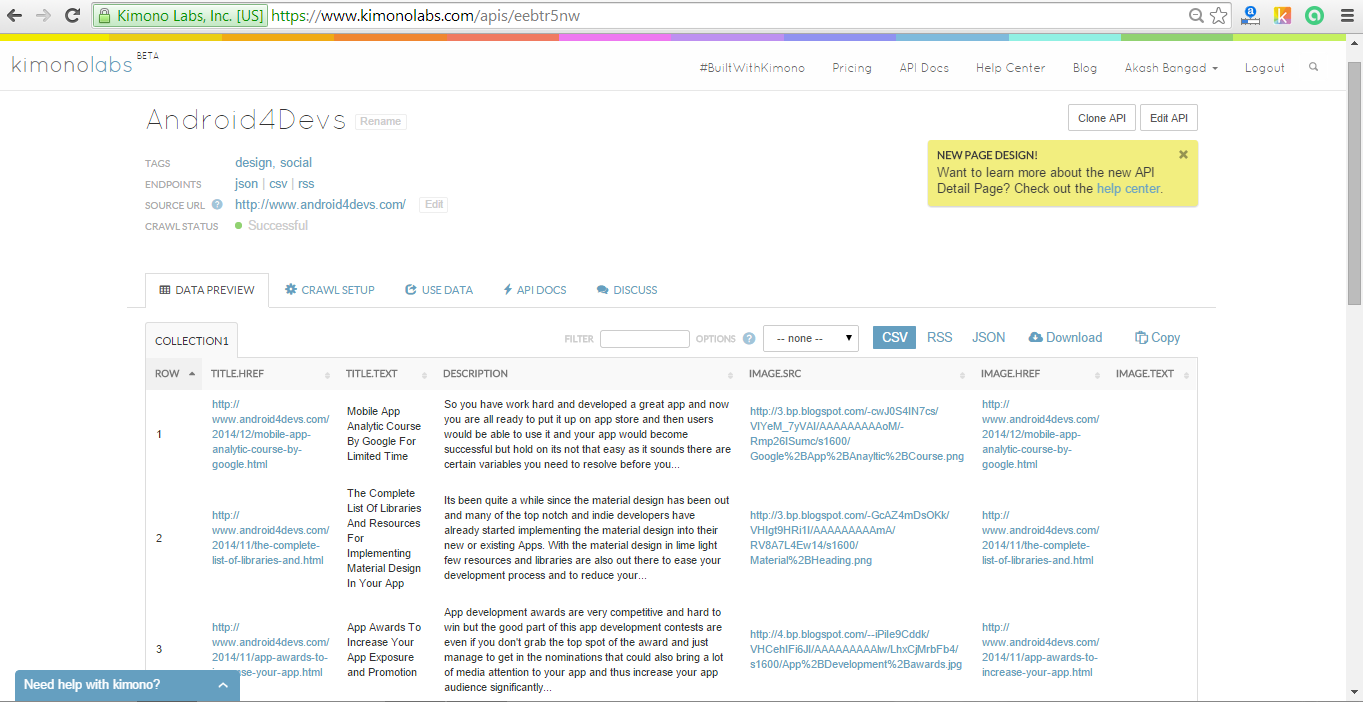This screenshot has height=702, width=1366.
Task: Click the Edit API button
Action: (x=1169, y=118)
